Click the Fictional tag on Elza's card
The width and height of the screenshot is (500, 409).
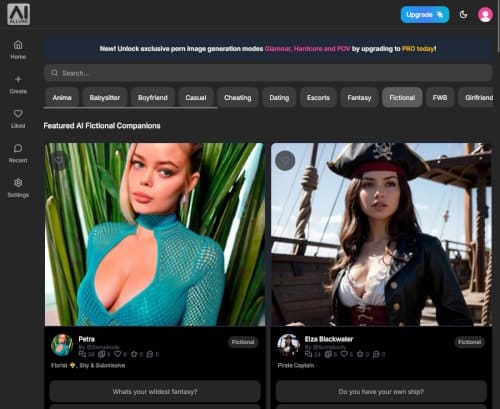coord(470,342)
